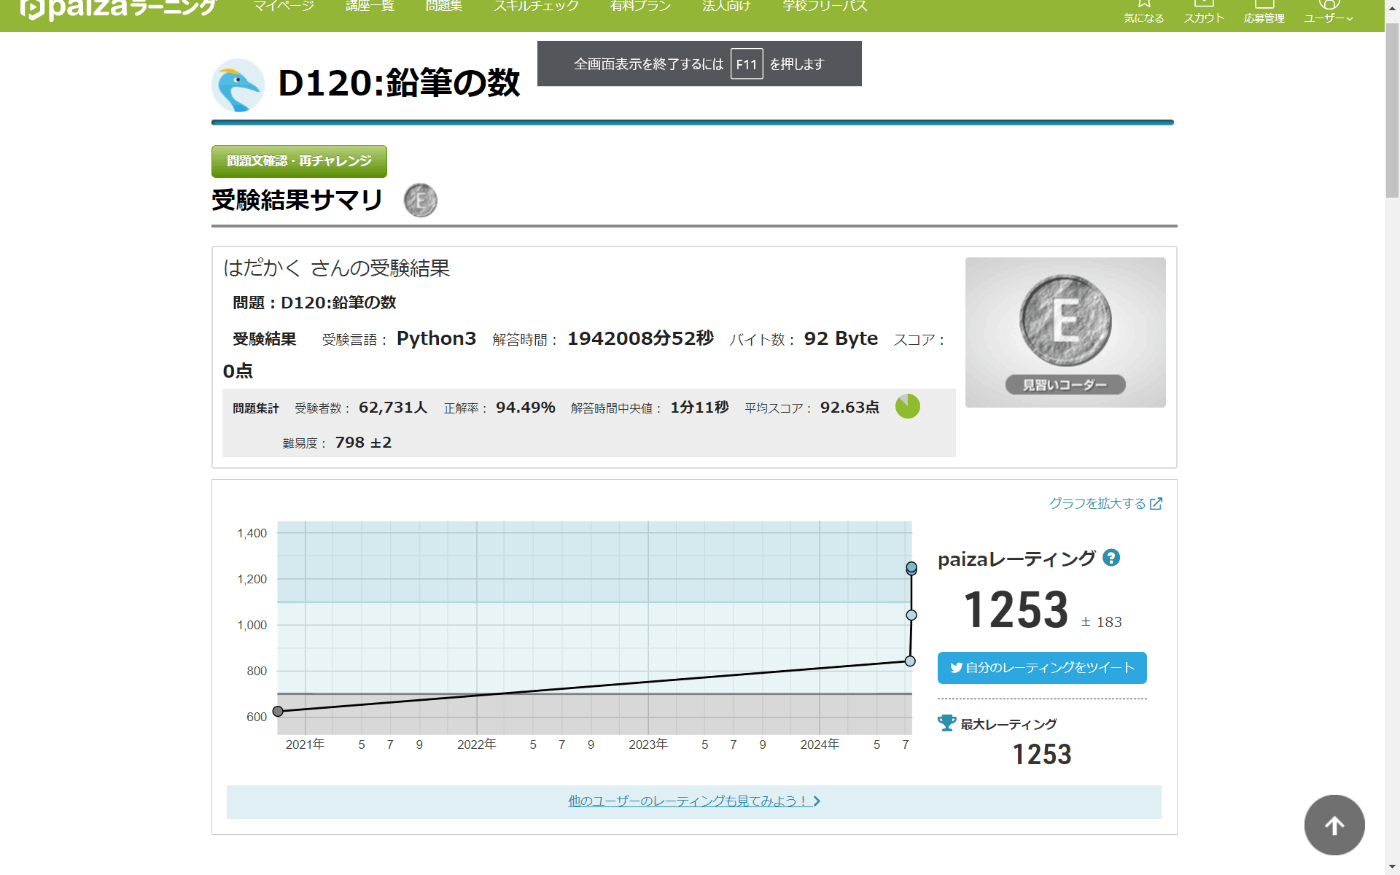Open 他のユーザーのレーティングも見てみよう link

(694, 801)
